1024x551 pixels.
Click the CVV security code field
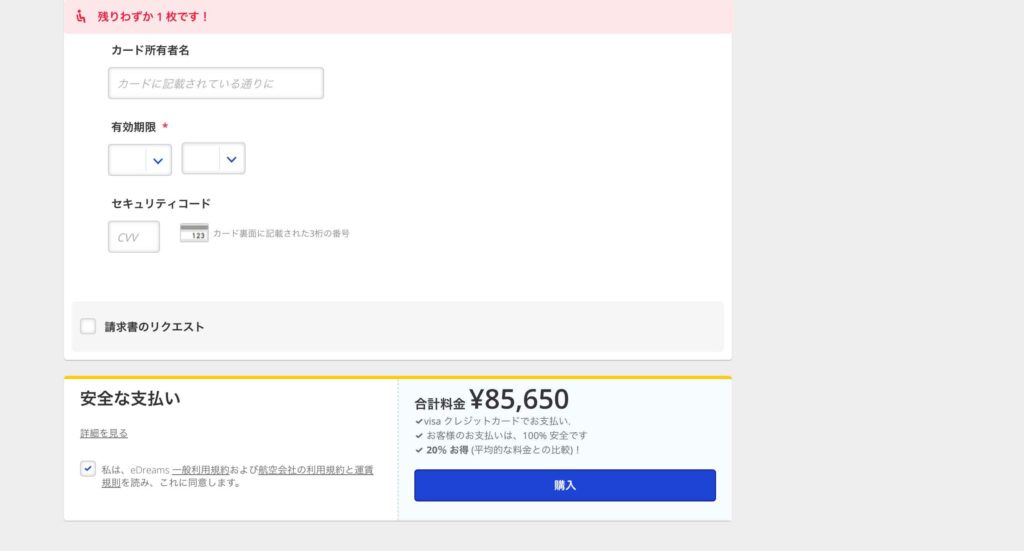[x=134, y=237]
